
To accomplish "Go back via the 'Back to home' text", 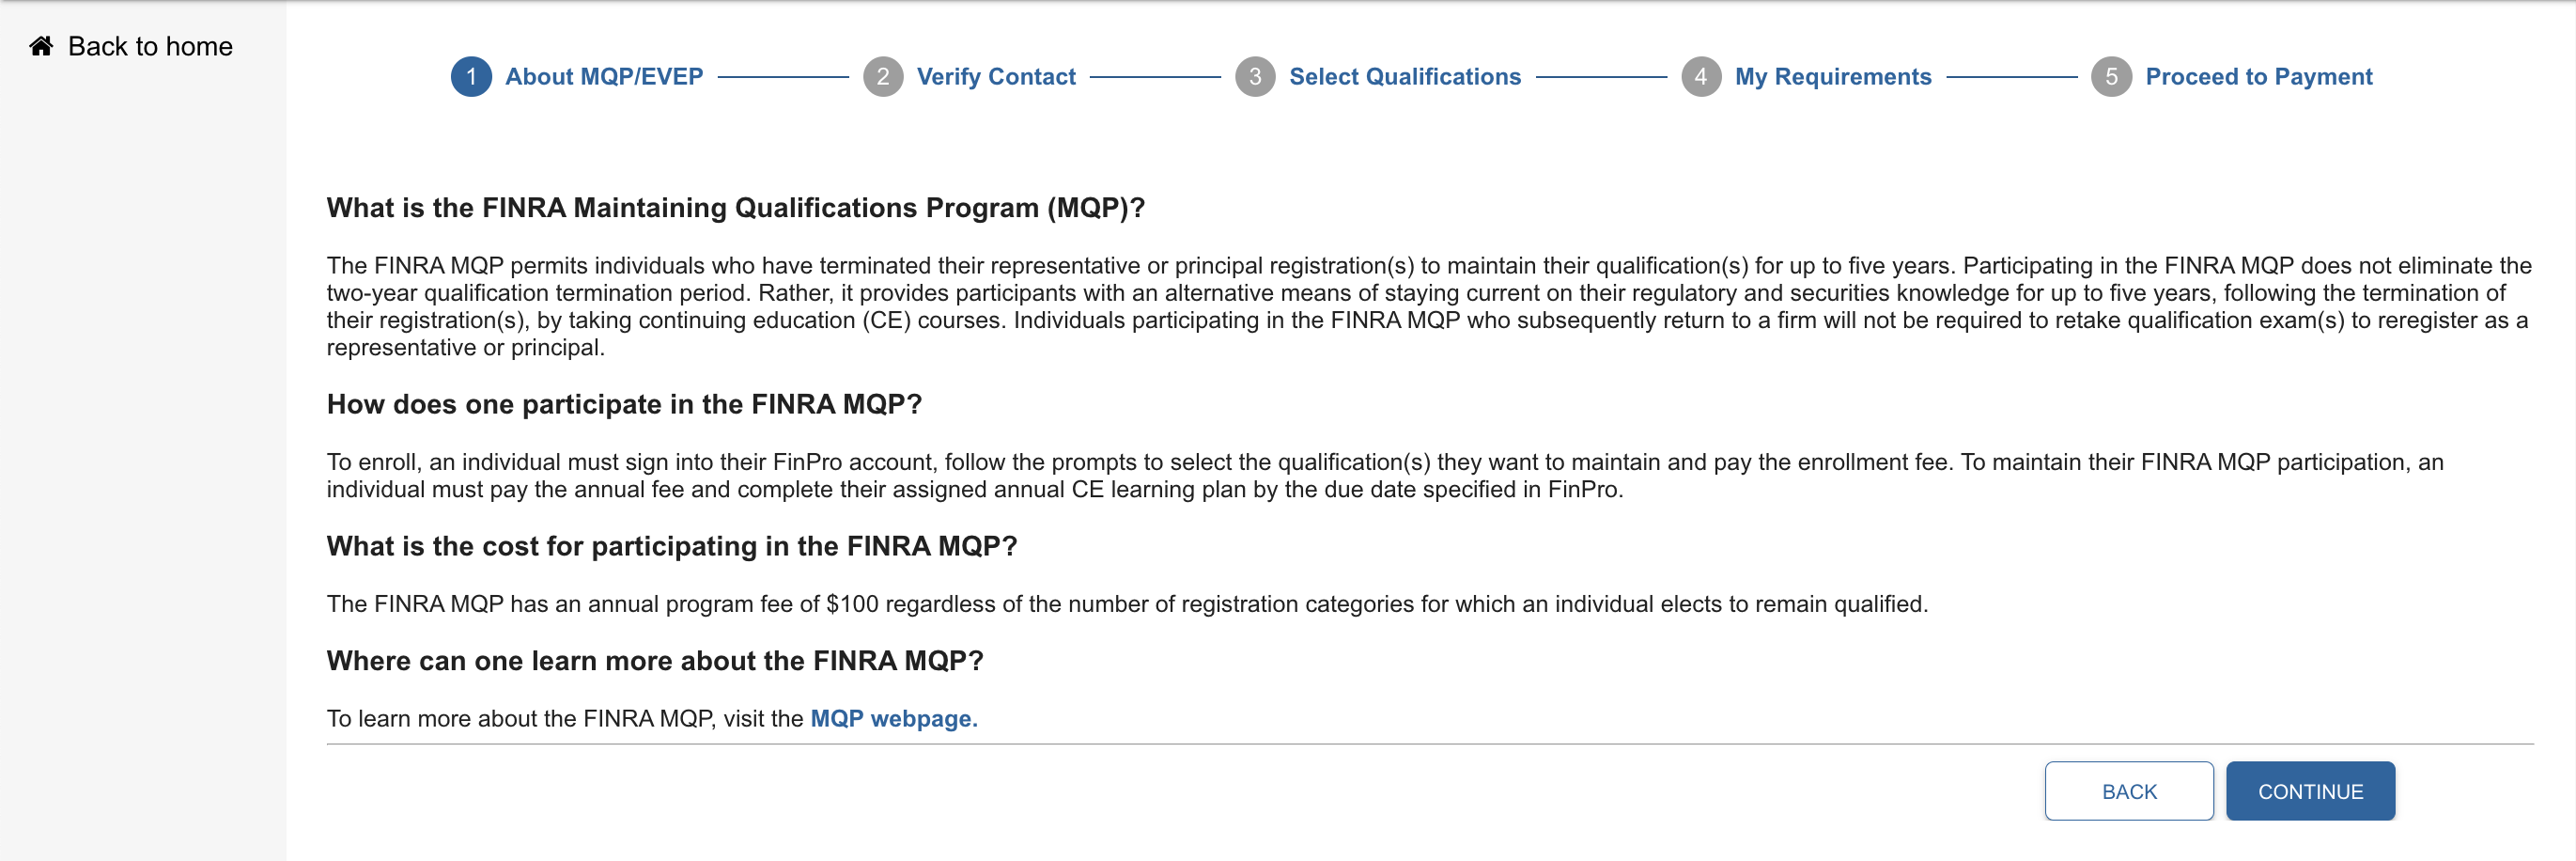I will tap(150, 46).
